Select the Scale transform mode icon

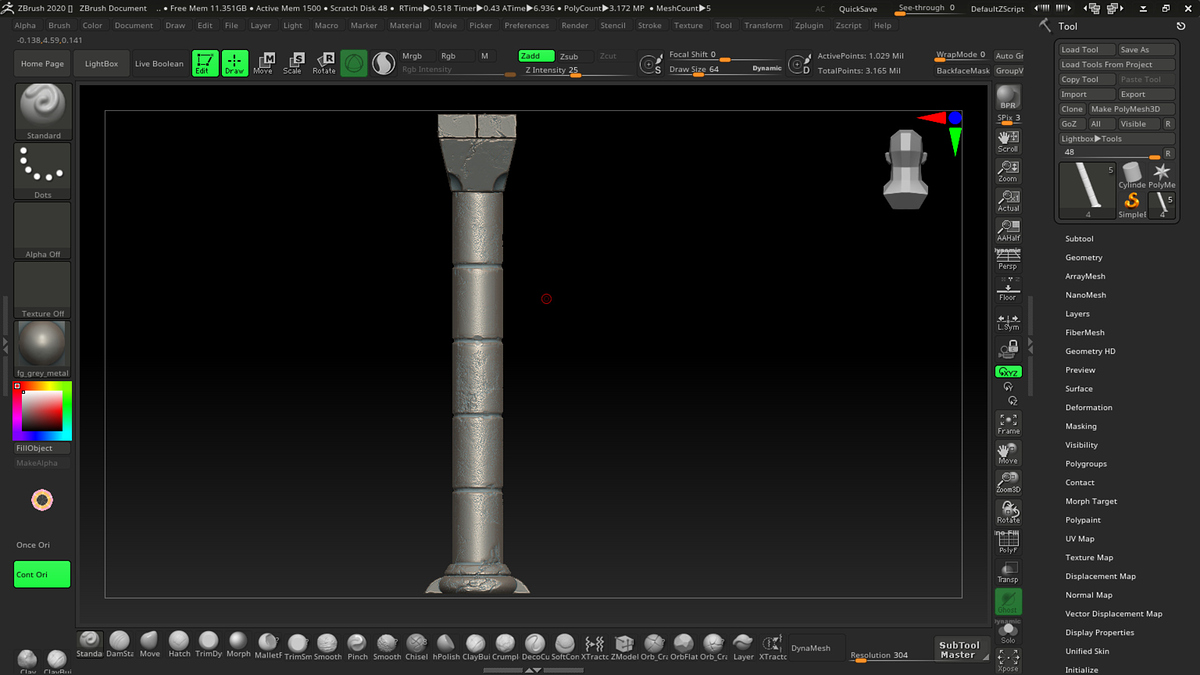coord(293,63)
